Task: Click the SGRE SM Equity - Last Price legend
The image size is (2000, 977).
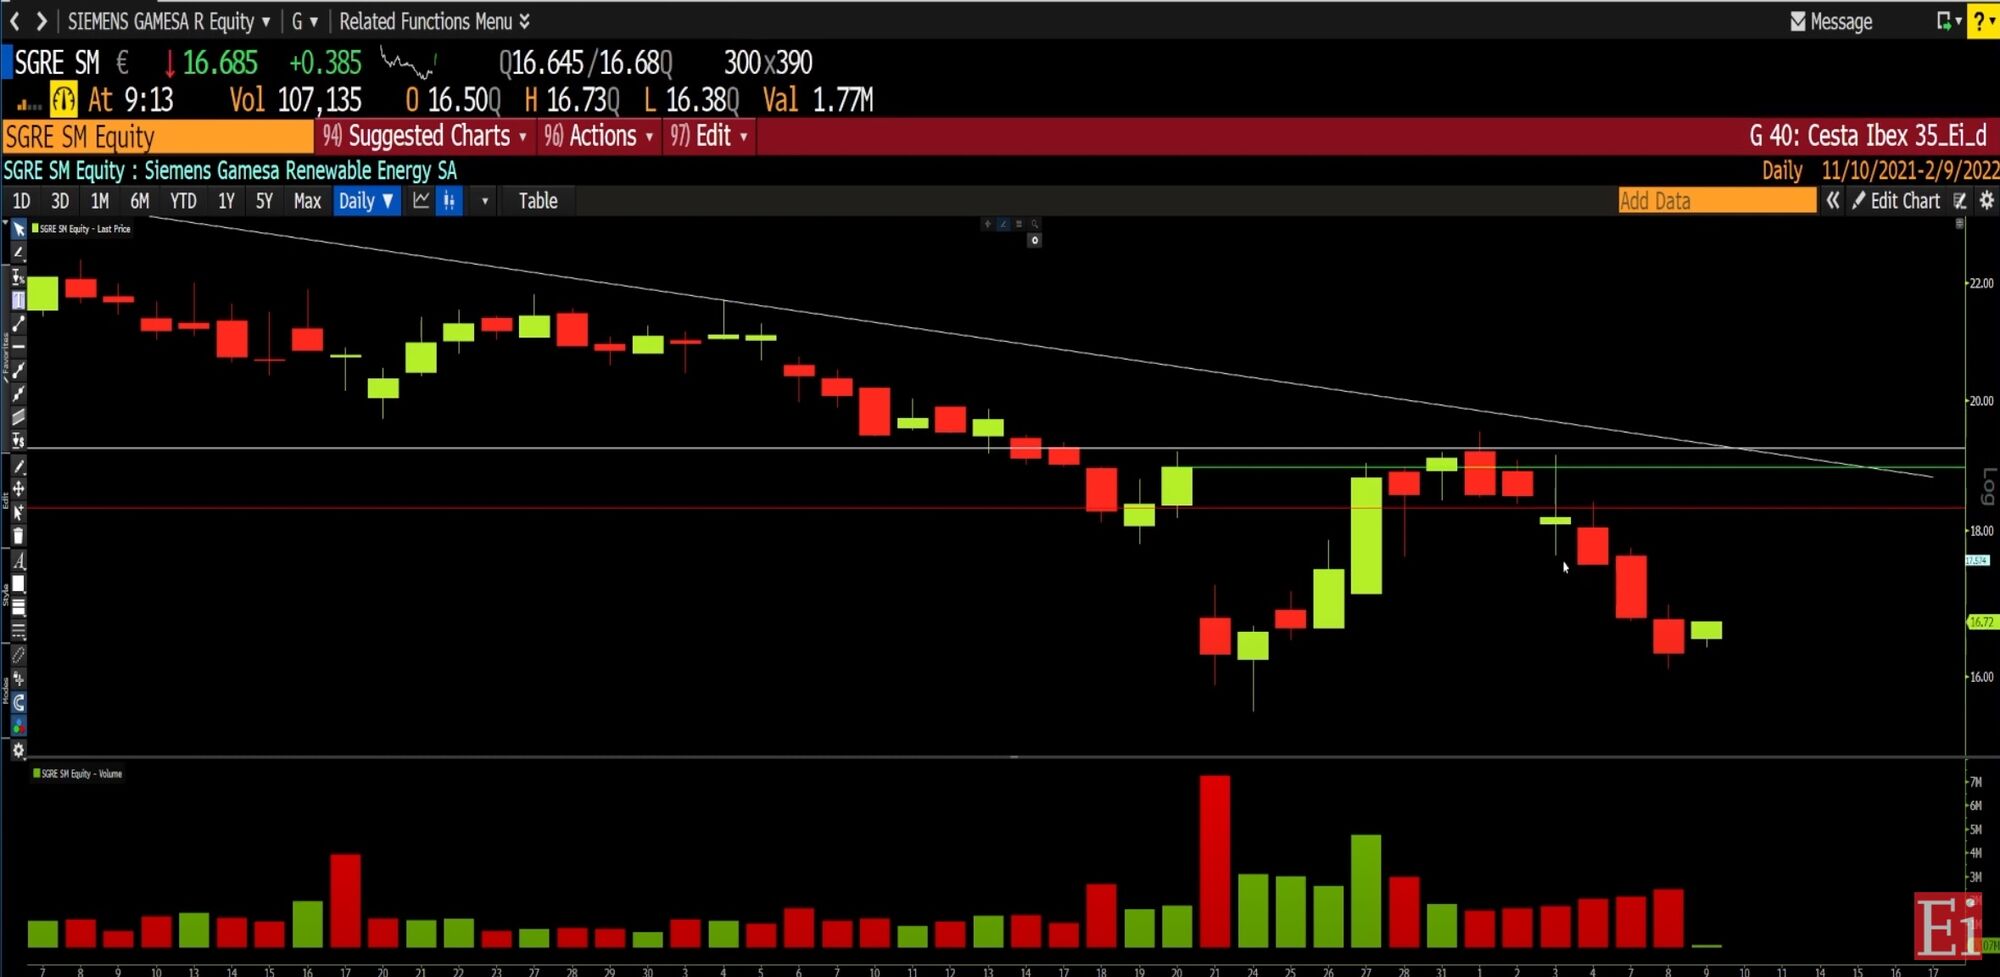Action: point(81,229)
